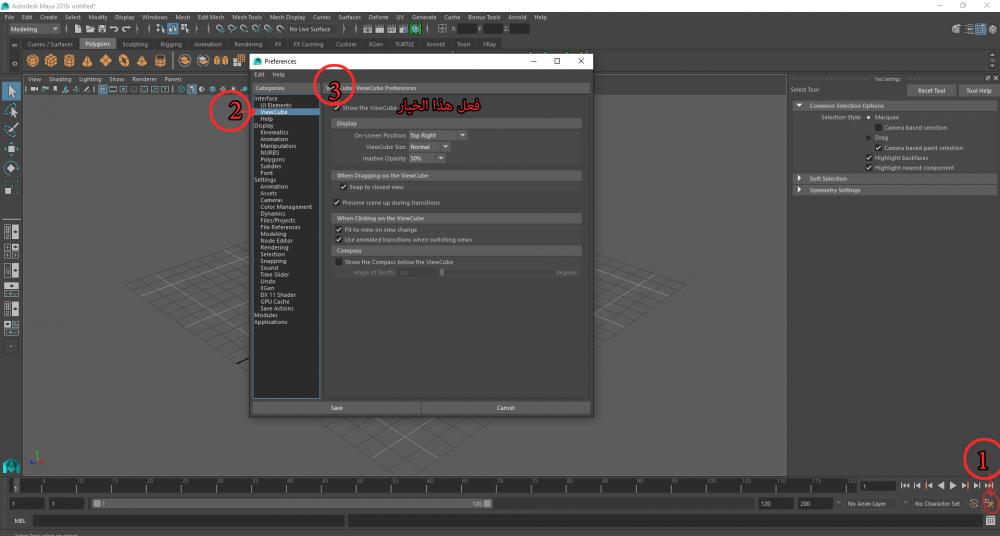Jump to start of playback range
The width and height of the screenshot is (1000, 536).
(905, 486)
